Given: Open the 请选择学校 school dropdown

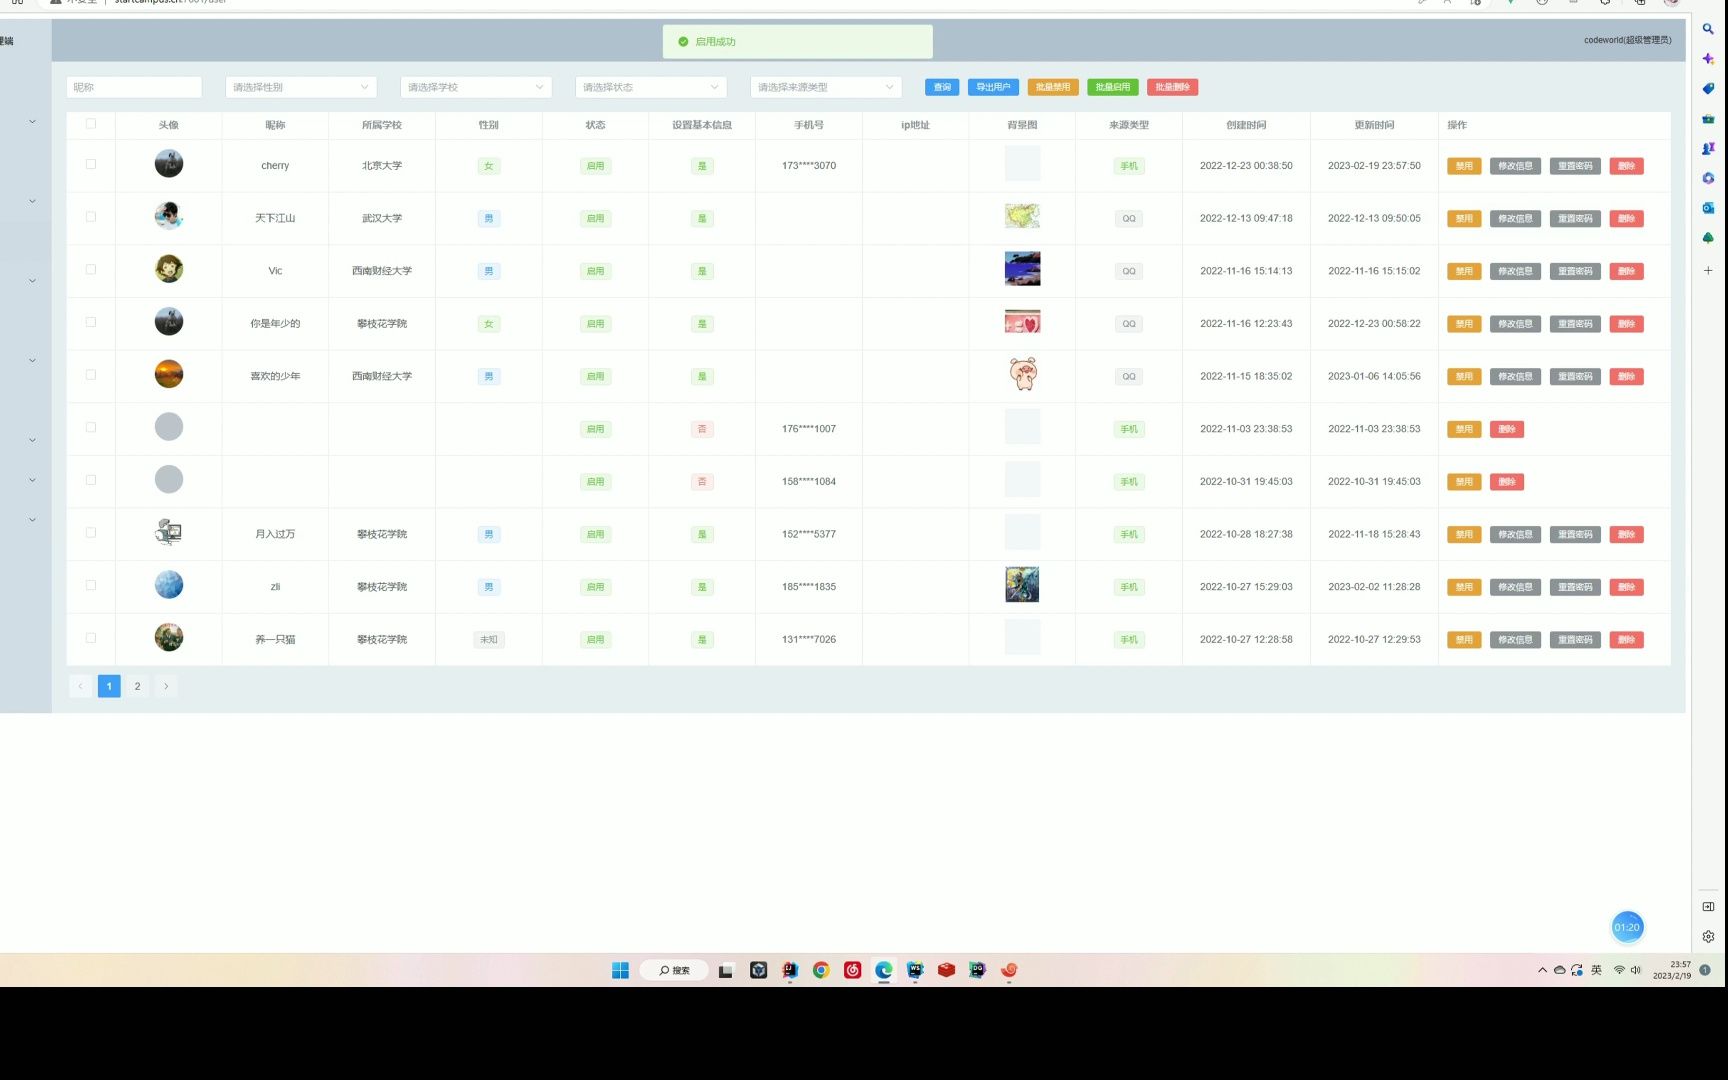Looking at the screenshot, I should (476, 87).
